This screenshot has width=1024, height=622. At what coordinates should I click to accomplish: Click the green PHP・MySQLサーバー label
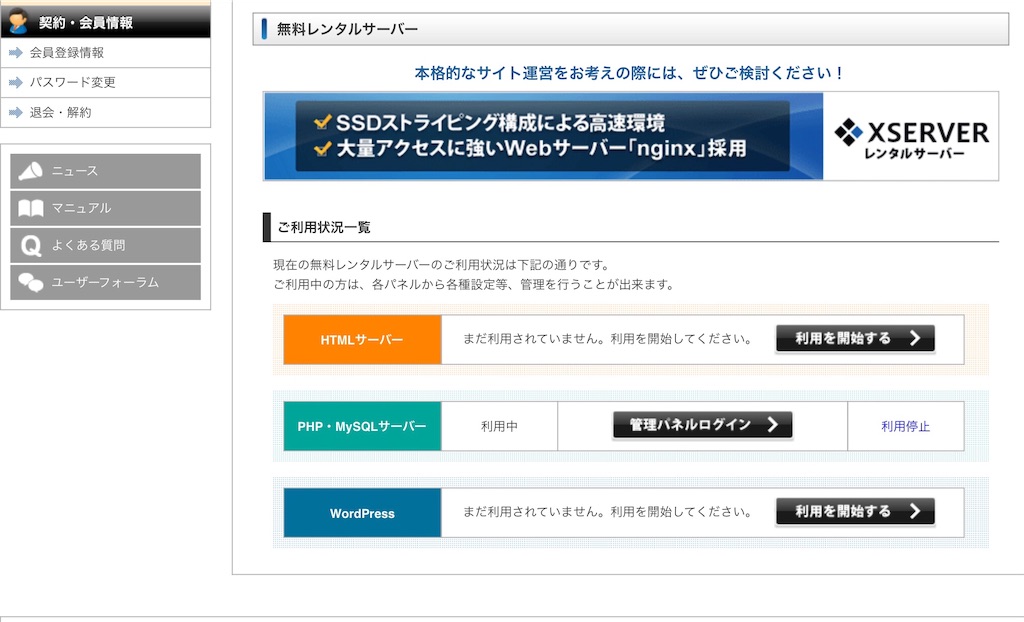[x=362, y=426]
